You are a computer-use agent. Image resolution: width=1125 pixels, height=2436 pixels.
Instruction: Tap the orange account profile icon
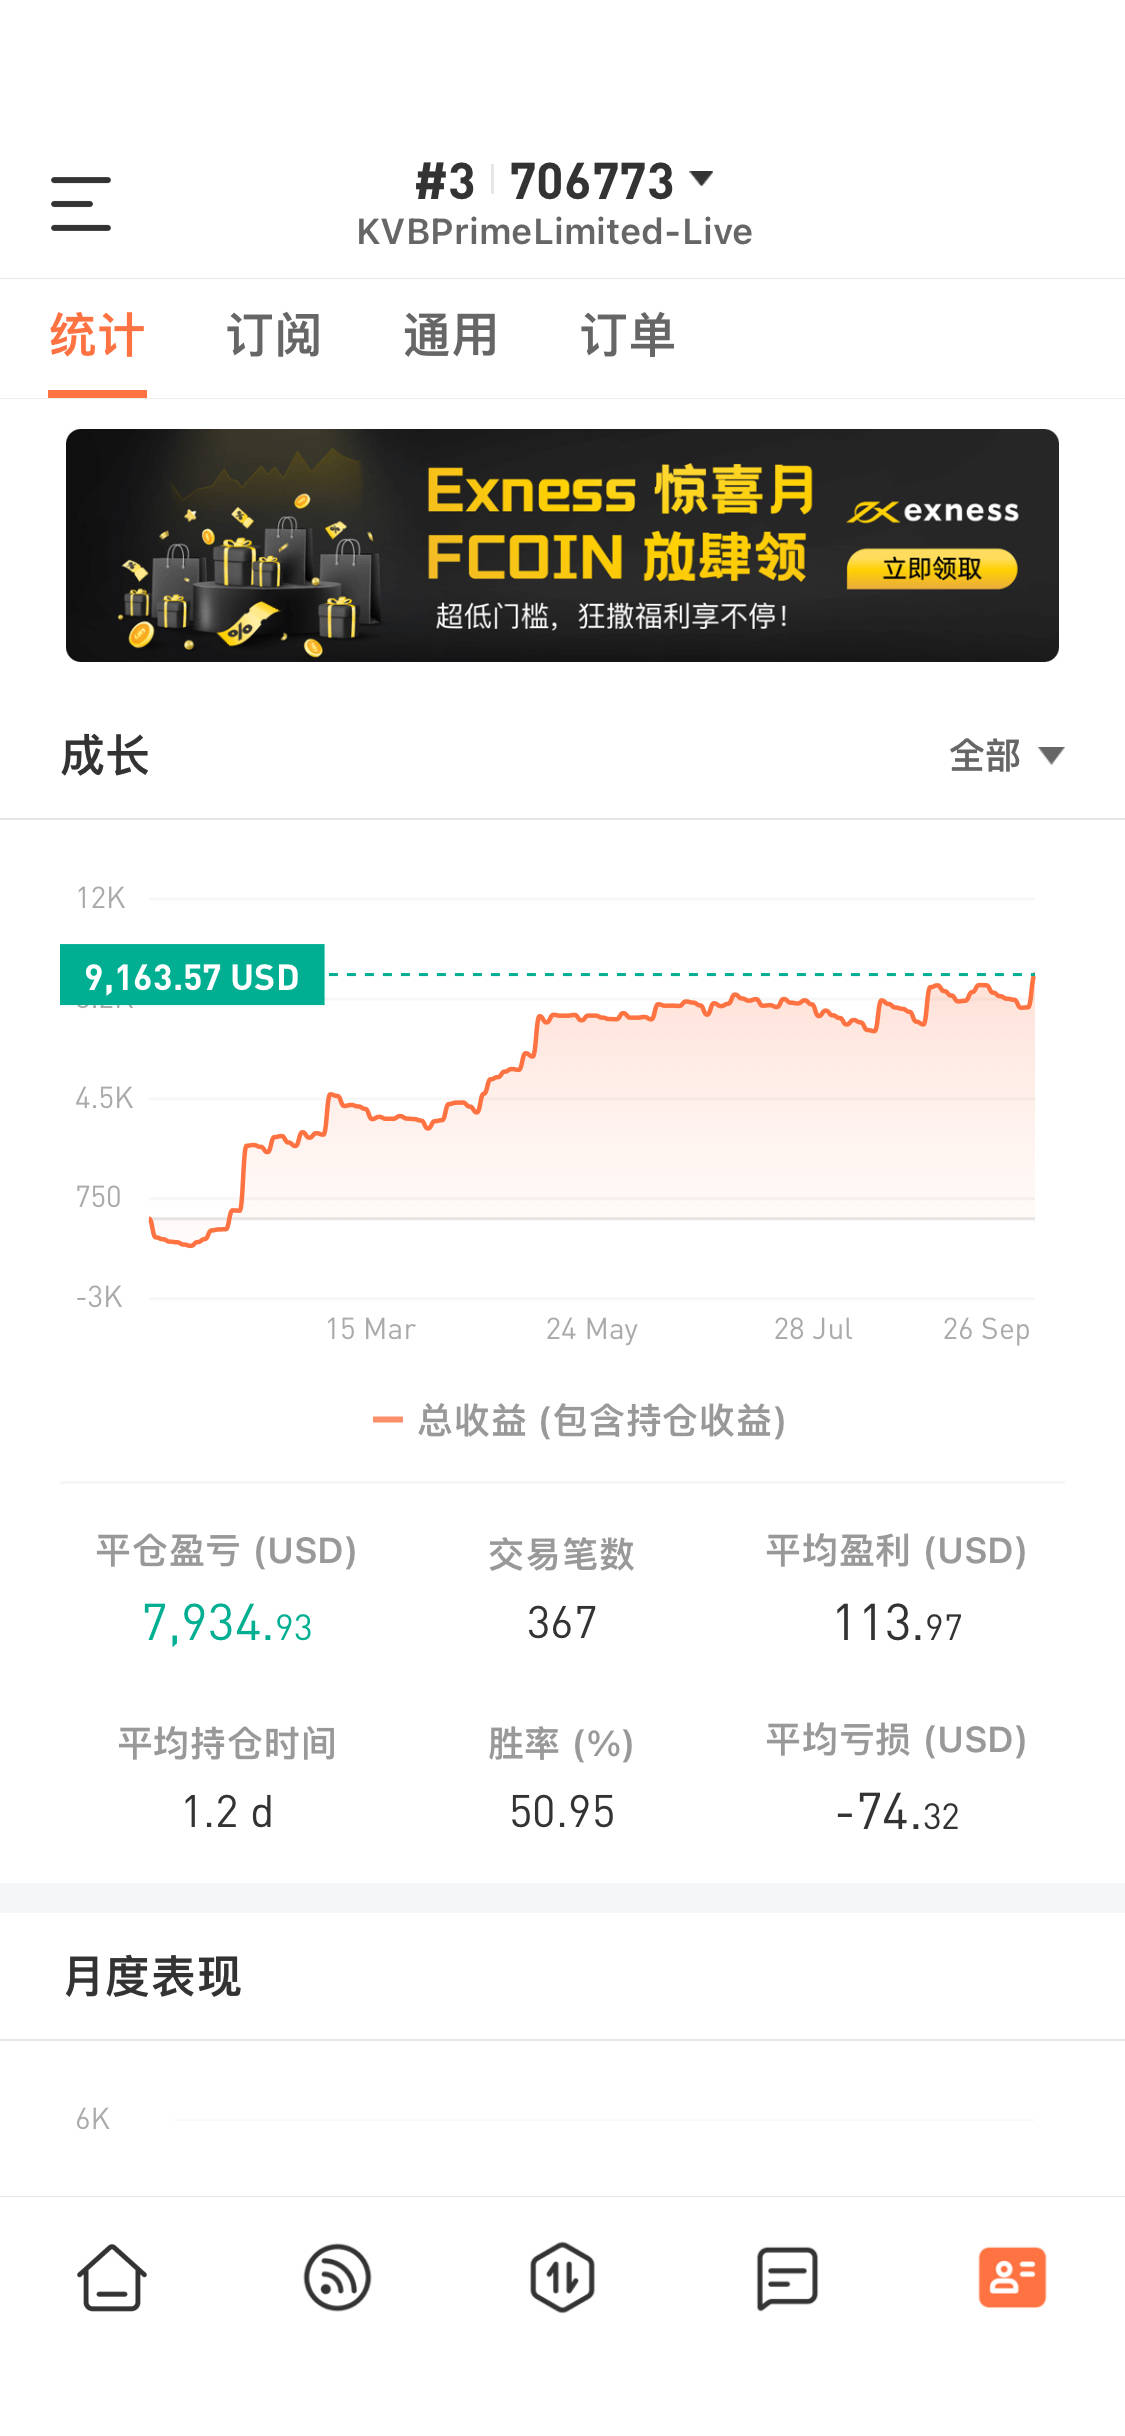[x=1012, y=2277]
